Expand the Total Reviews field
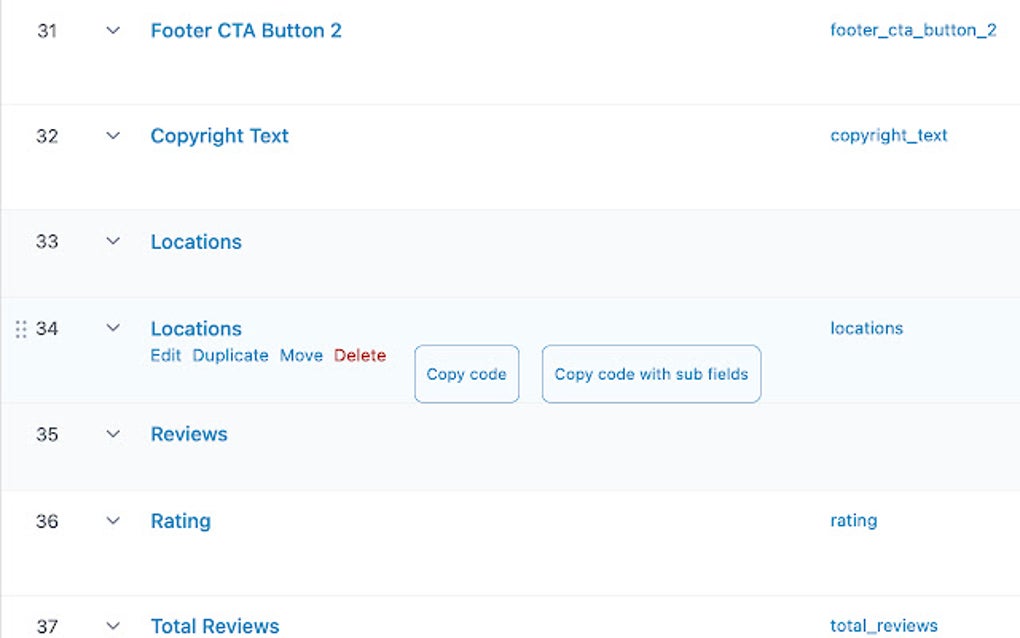Viewport: 1020px width, 638px height. (112, 624)
